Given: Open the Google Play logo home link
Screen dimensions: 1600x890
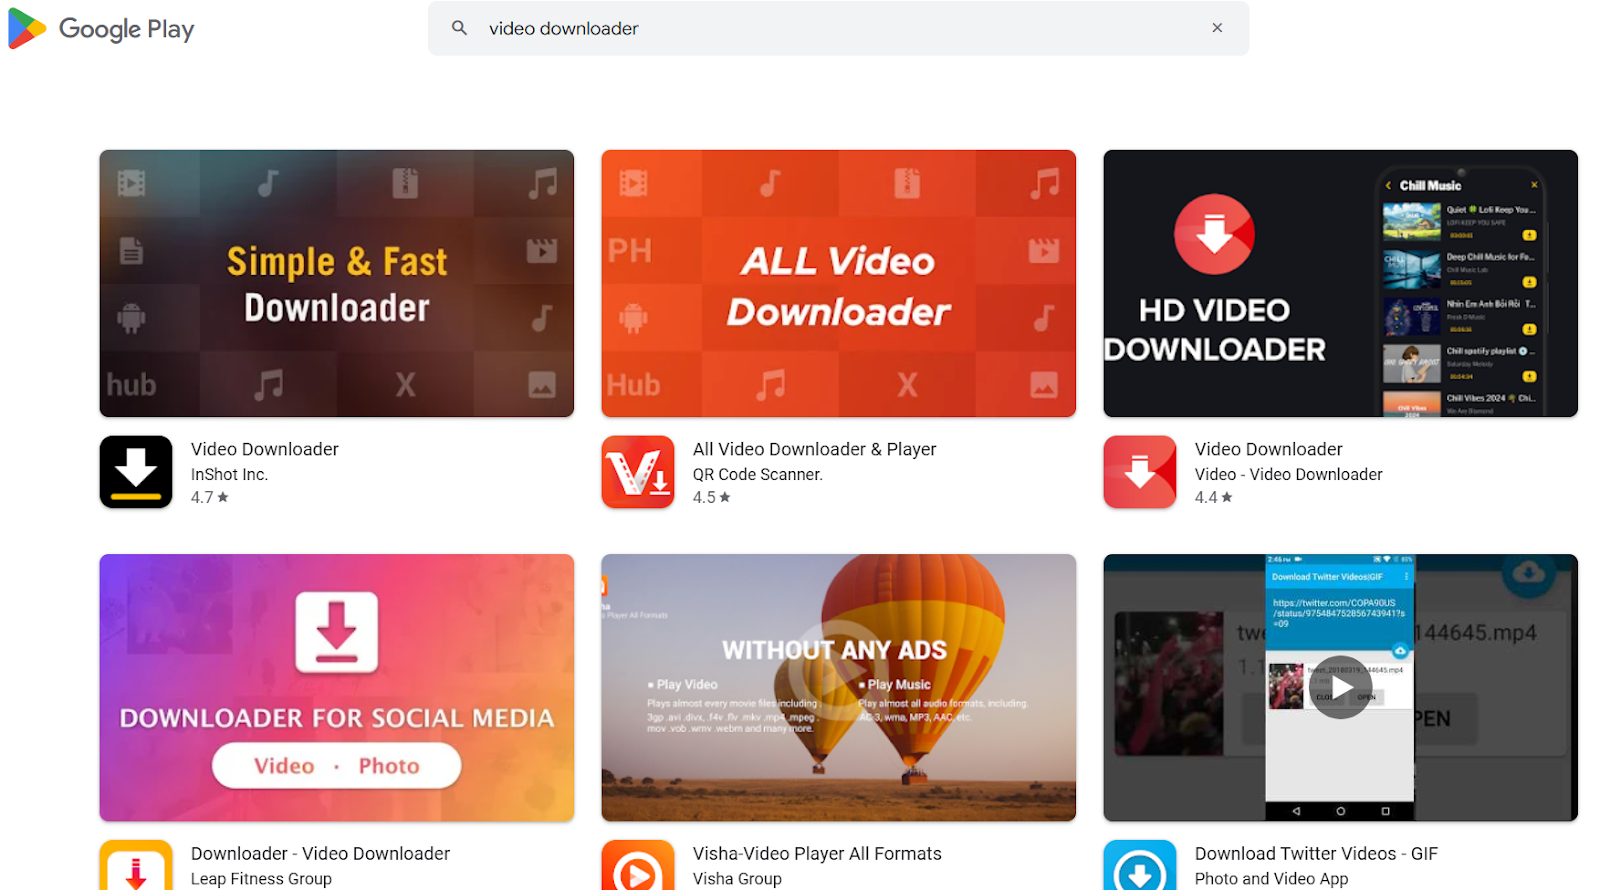Looking at the screenshot, I should tap(100, 28).
